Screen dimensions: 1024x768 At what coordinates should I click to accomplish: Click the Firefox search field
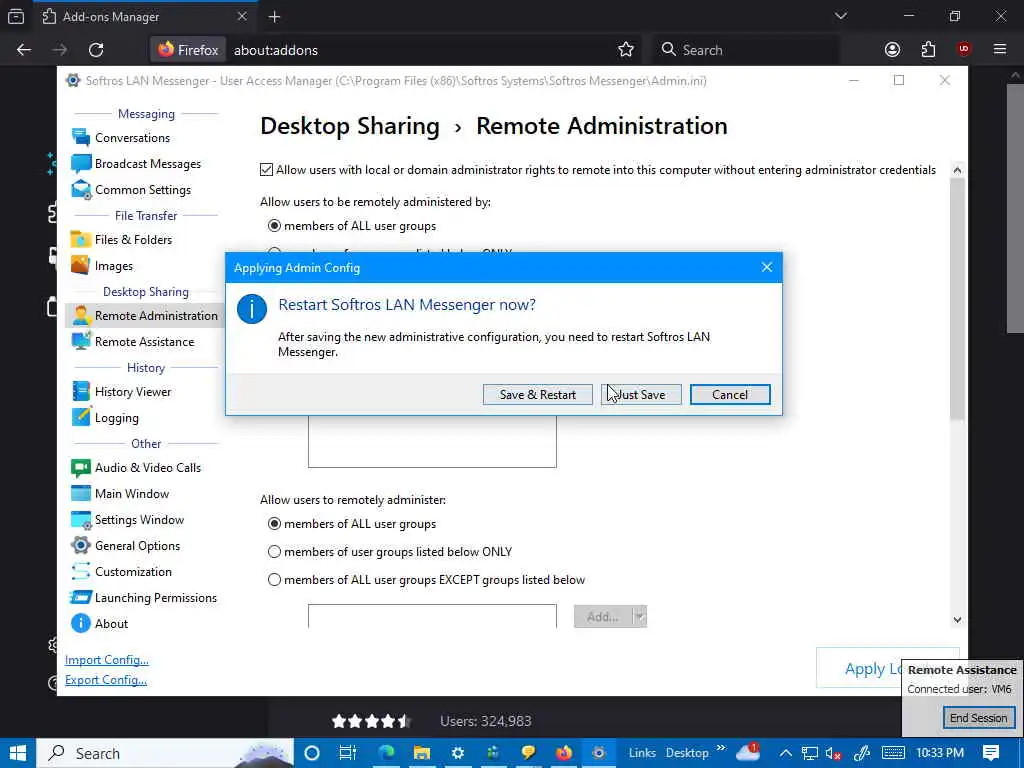tap(745, 50)
